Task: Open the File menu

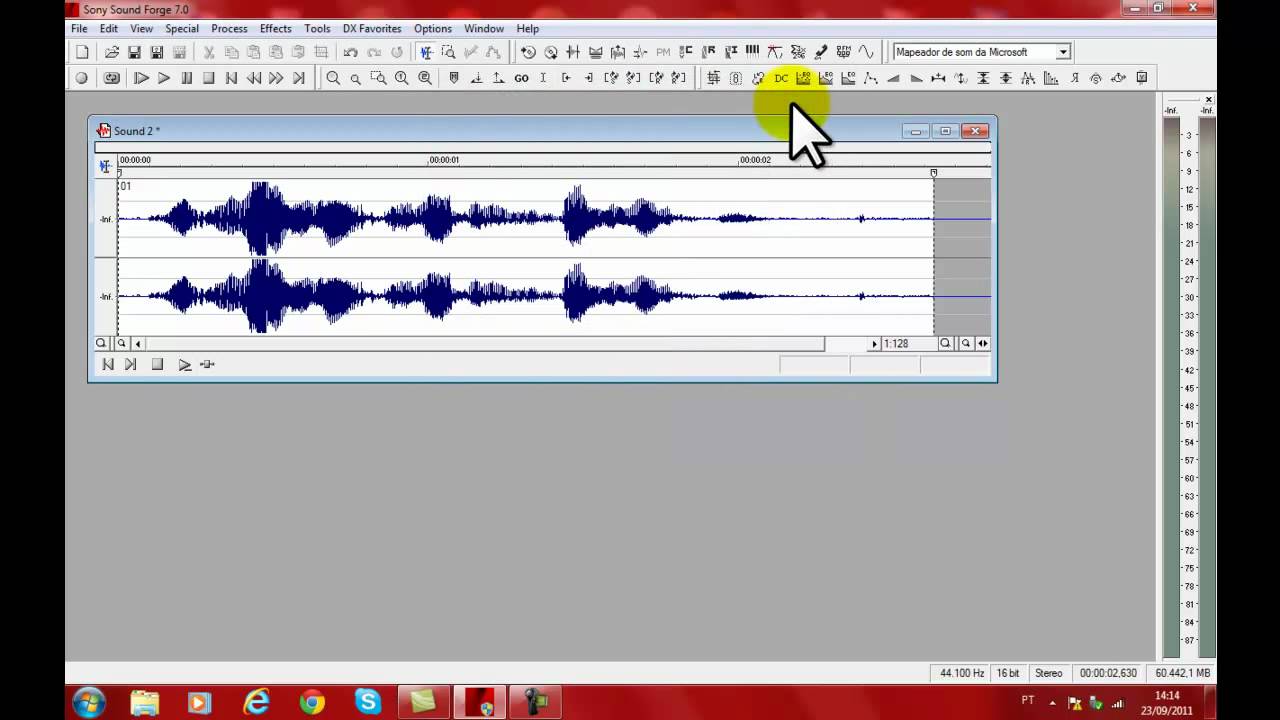Action: click(79, 29)
